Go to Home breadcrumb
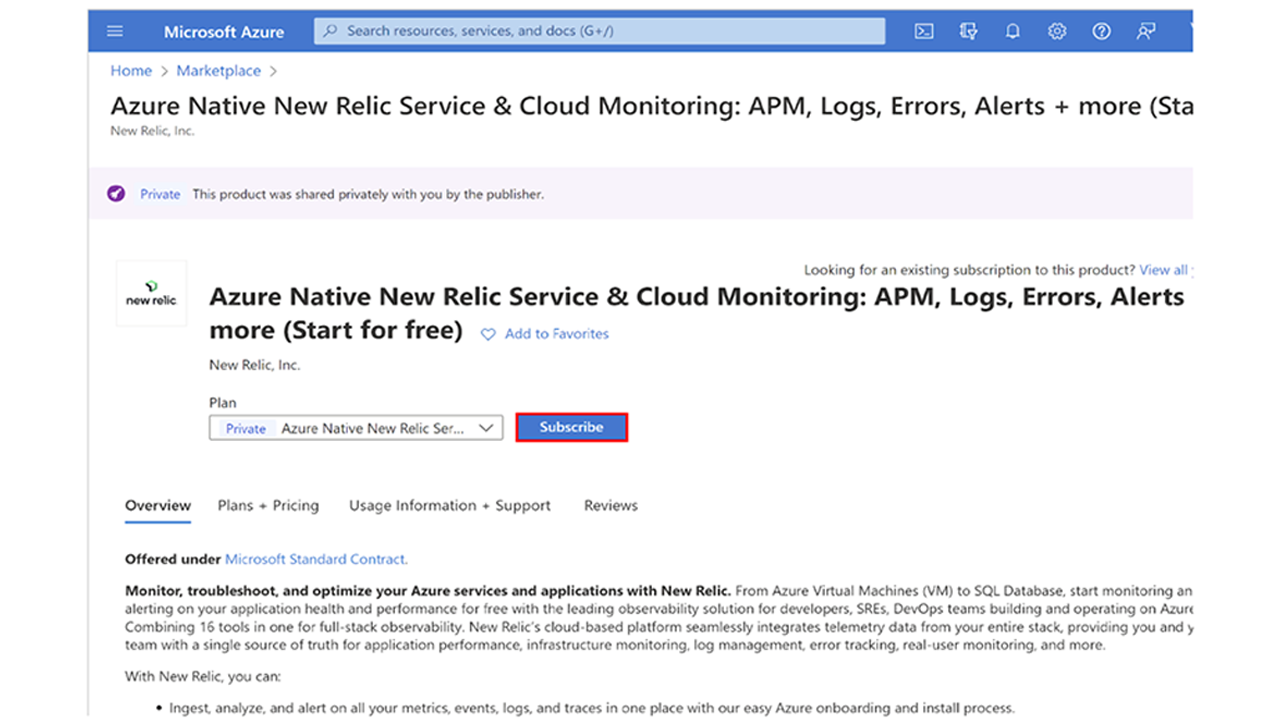The height and width of the screenshot is (720, 1280). click(131, 71)
